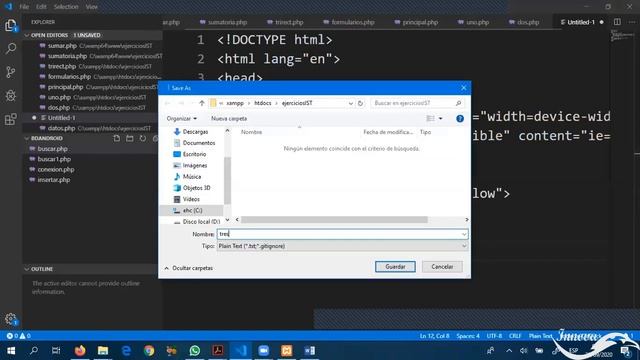640x360 pixels.
Task: Open the File menu
Action: (x=24, y=7)
